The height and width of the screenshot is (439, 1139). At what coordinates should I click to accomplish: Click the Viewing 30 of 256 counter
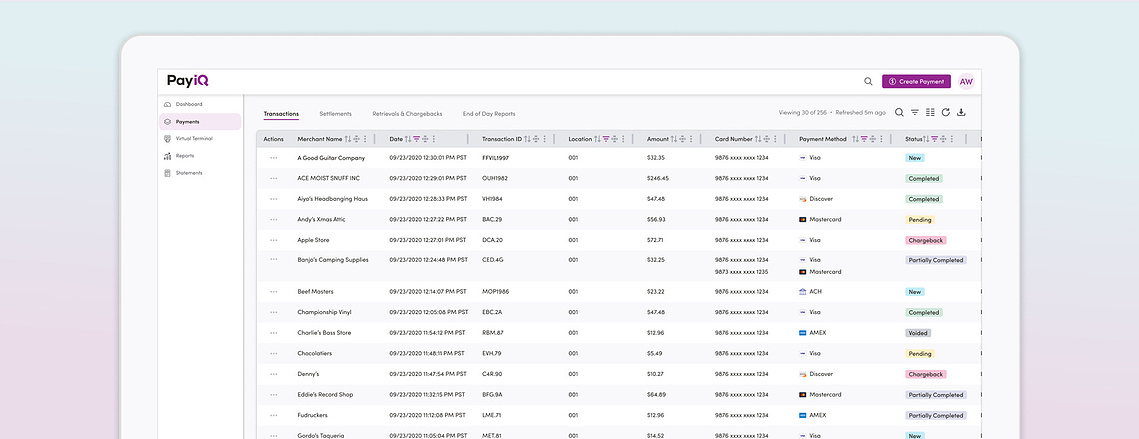[803, 113]
